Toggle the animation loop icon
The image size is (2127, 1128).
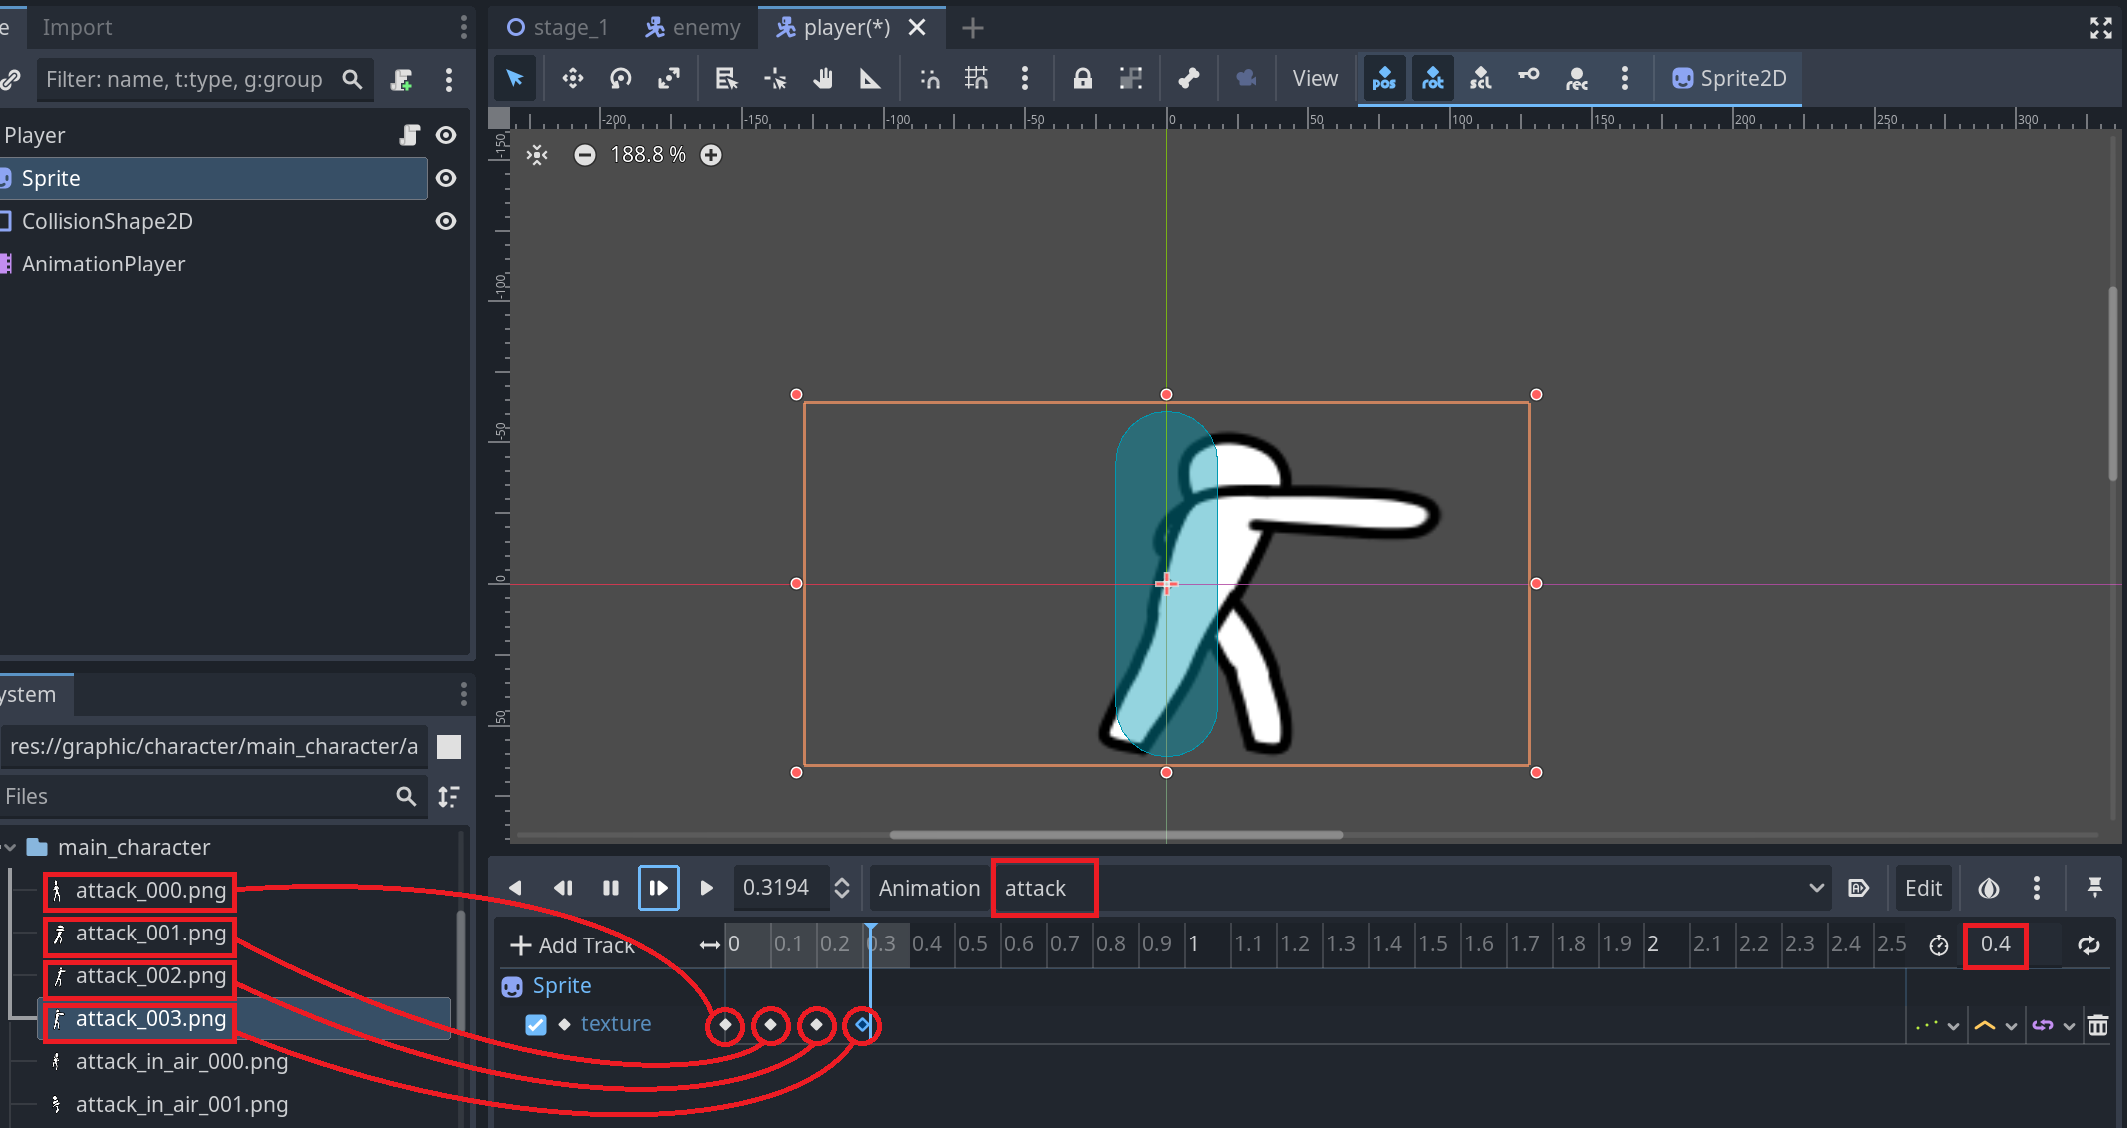tap(2089, 945)
